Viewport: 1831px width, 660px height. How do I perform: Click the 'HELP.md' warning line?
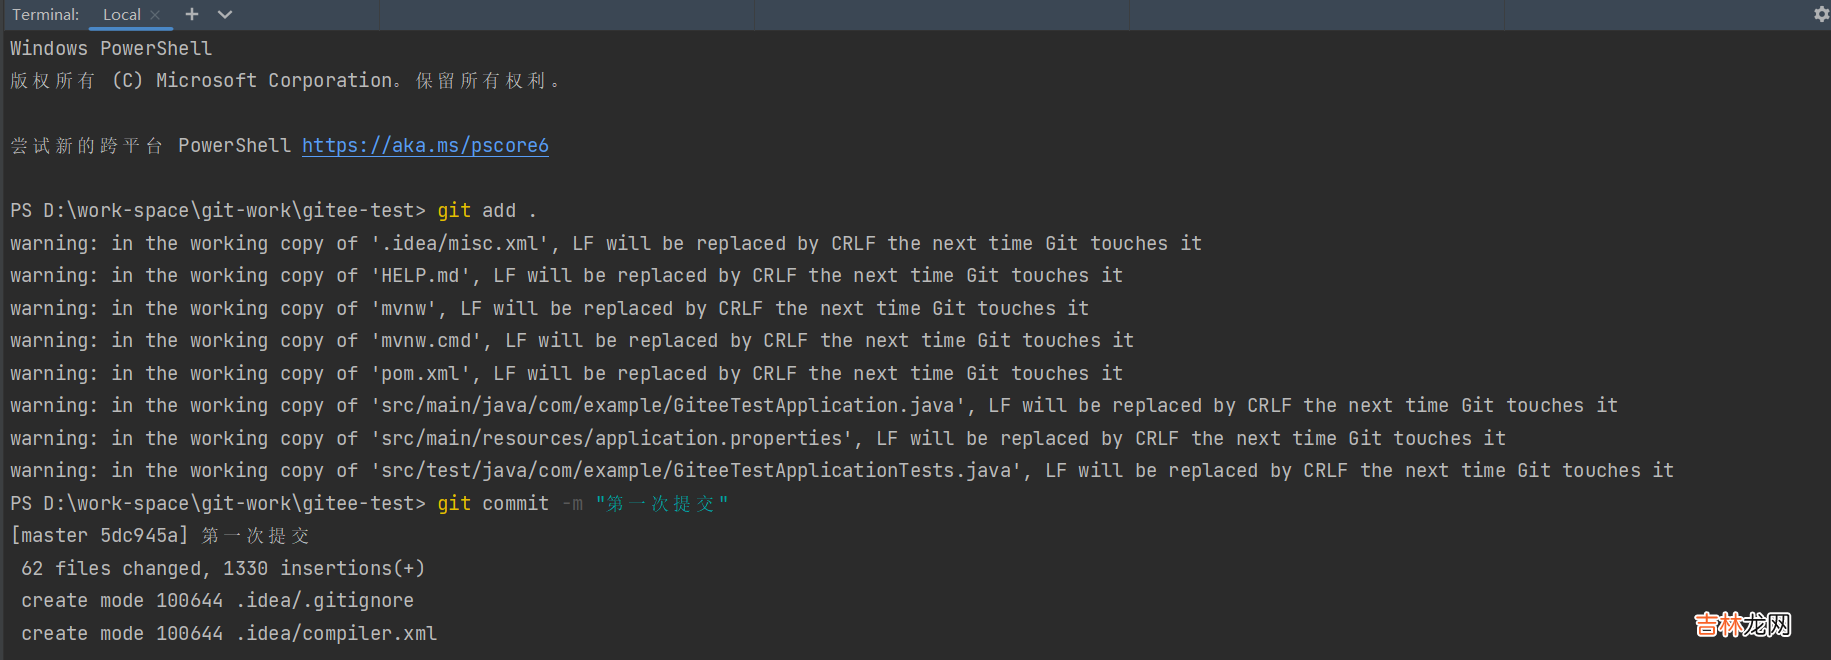click(566, 276)
